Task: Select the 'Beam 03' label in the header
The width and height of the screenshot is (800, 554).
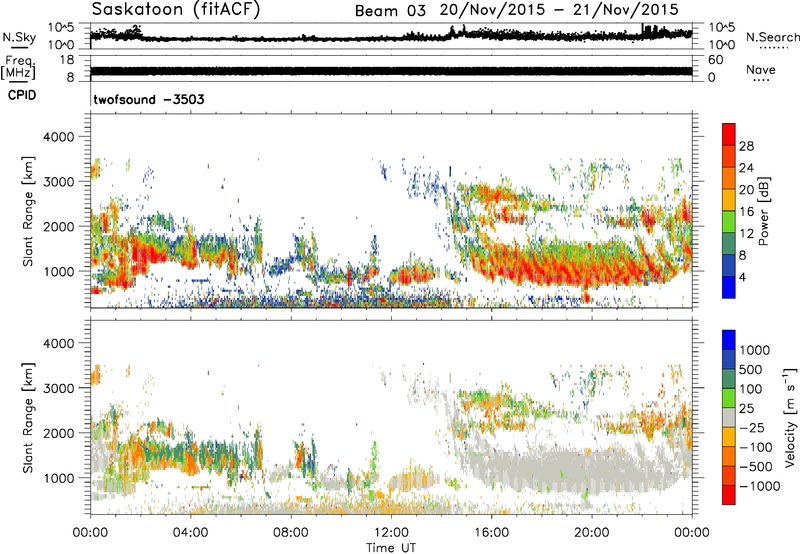Action: point(390,11)
